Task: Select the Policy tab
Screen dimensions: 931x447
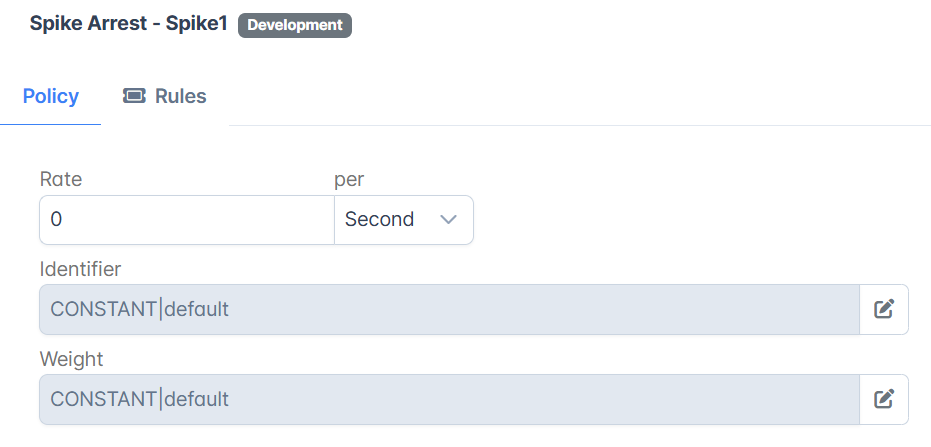Action: pos(50,96)
